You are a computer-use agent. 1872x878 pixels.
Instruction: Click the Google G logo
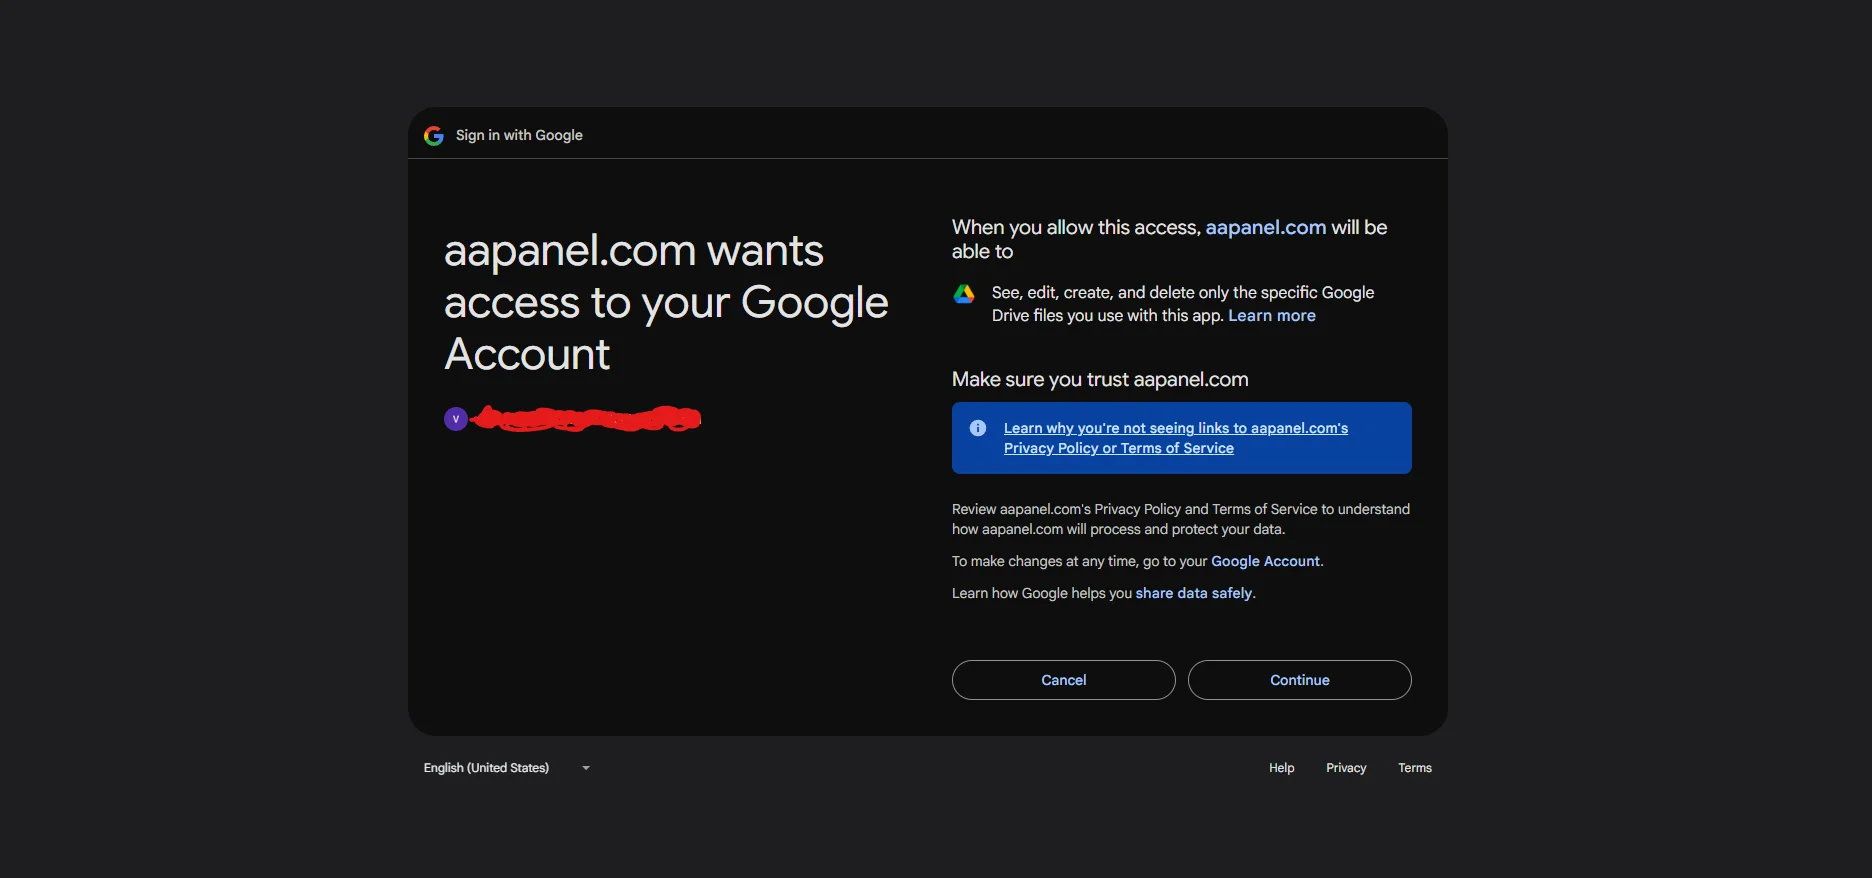[433, 136]
